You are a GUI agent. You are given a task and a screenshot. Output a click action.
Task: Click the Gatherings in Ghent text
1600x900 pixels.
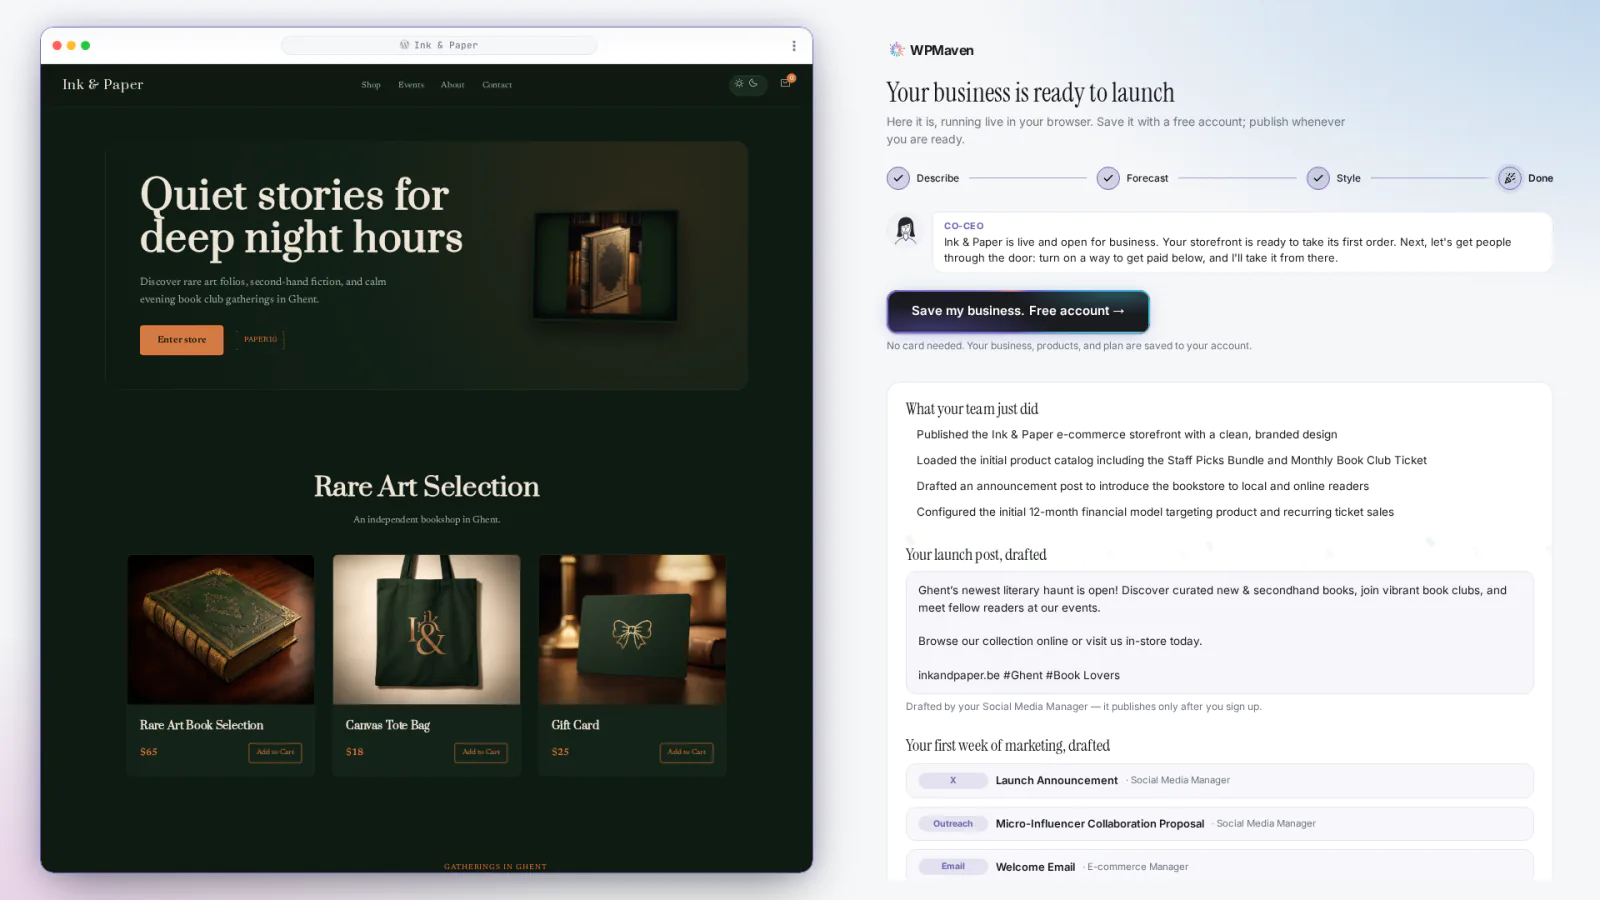496,867
